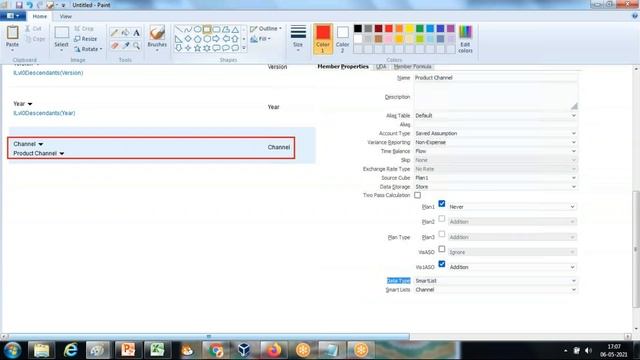Expand the Product Channel member arrow
This screenshot has width=640, height=360.
pos(62,154)
